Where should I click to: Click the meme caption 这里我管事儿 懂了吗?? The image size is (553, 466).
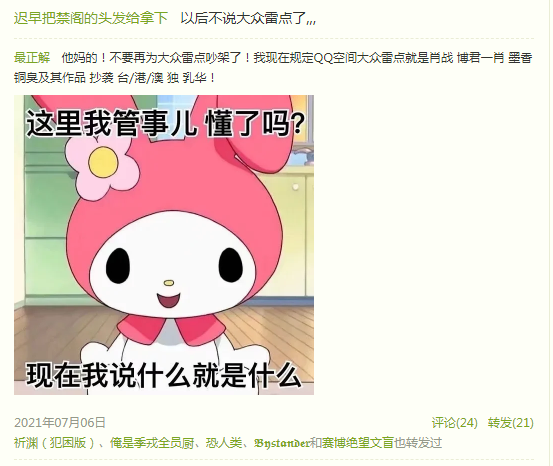pos(165,123)
